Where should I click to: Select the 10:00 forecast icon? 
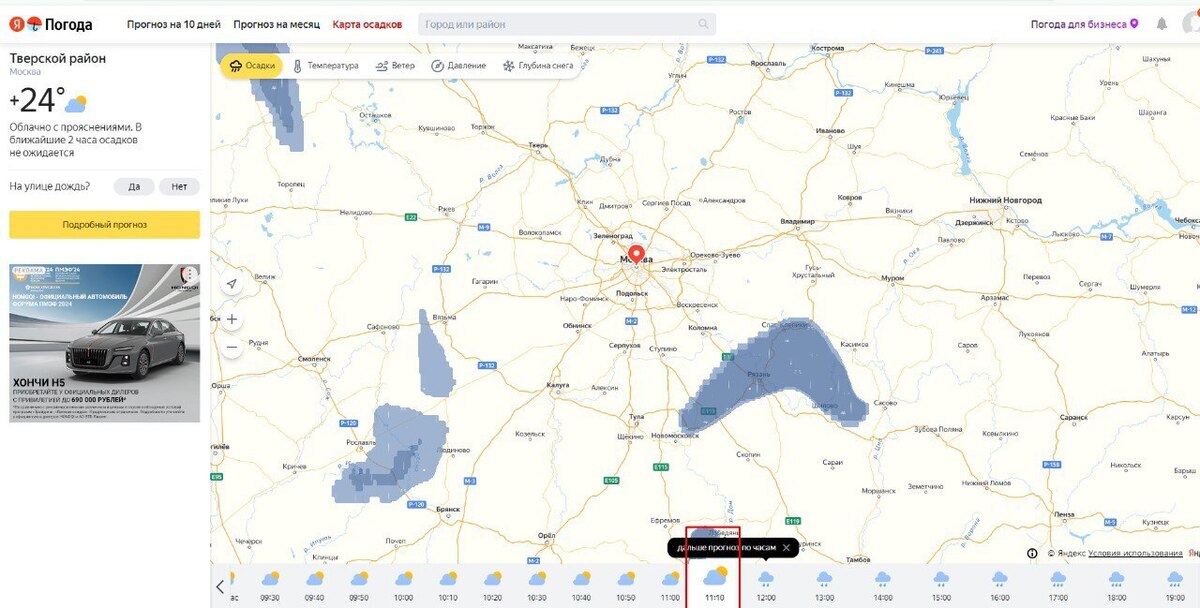point(403,579)
